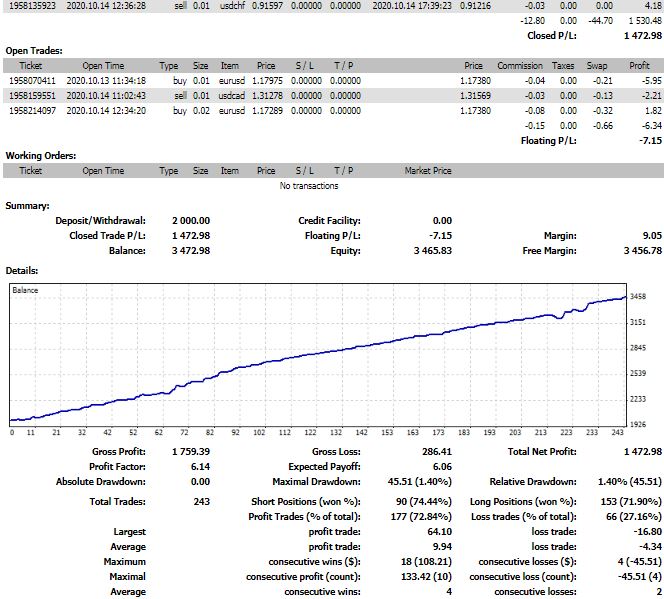The height and width of the screenshot is (599, 664).
Task: Click average loss trade value -4.34
Action: [x=650, y=547]
